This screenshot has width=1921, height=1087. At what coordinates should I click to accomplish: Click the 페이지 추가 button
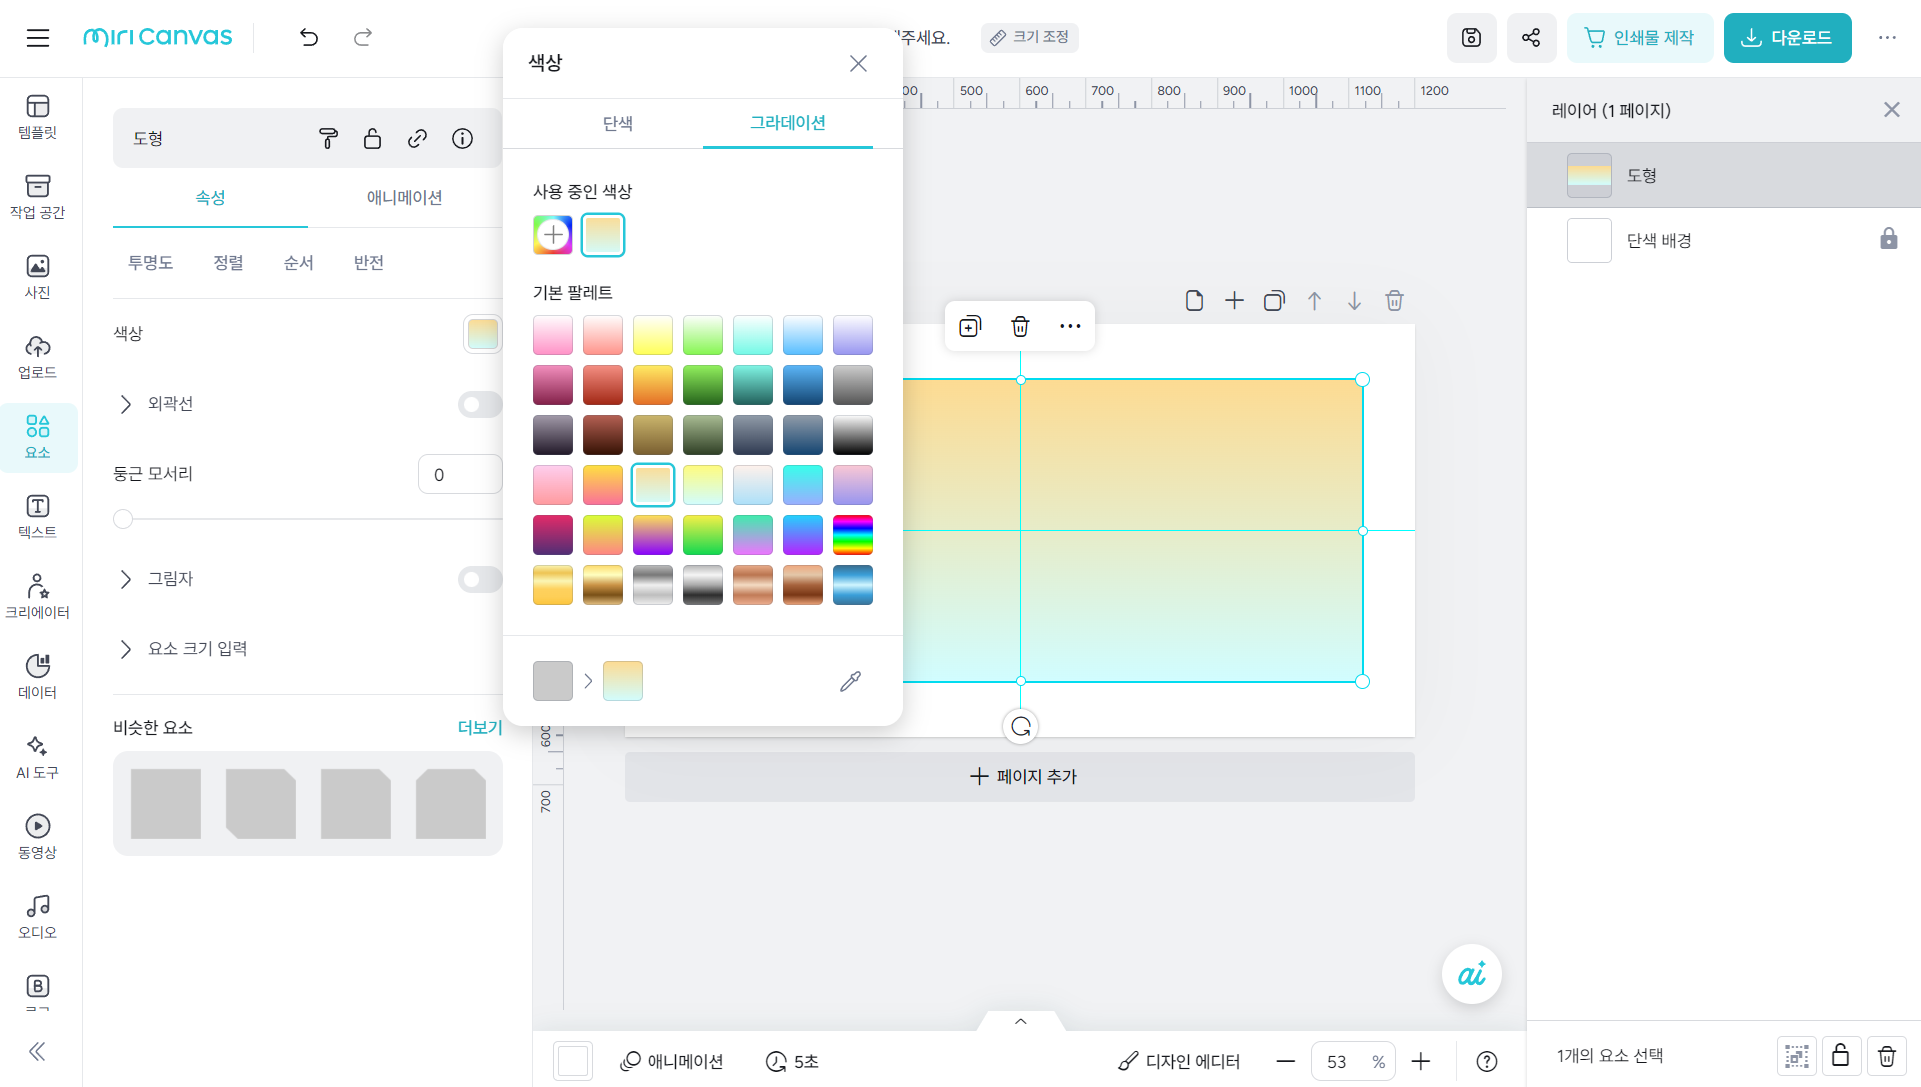pyautogui.click(x=1020, y=777)
